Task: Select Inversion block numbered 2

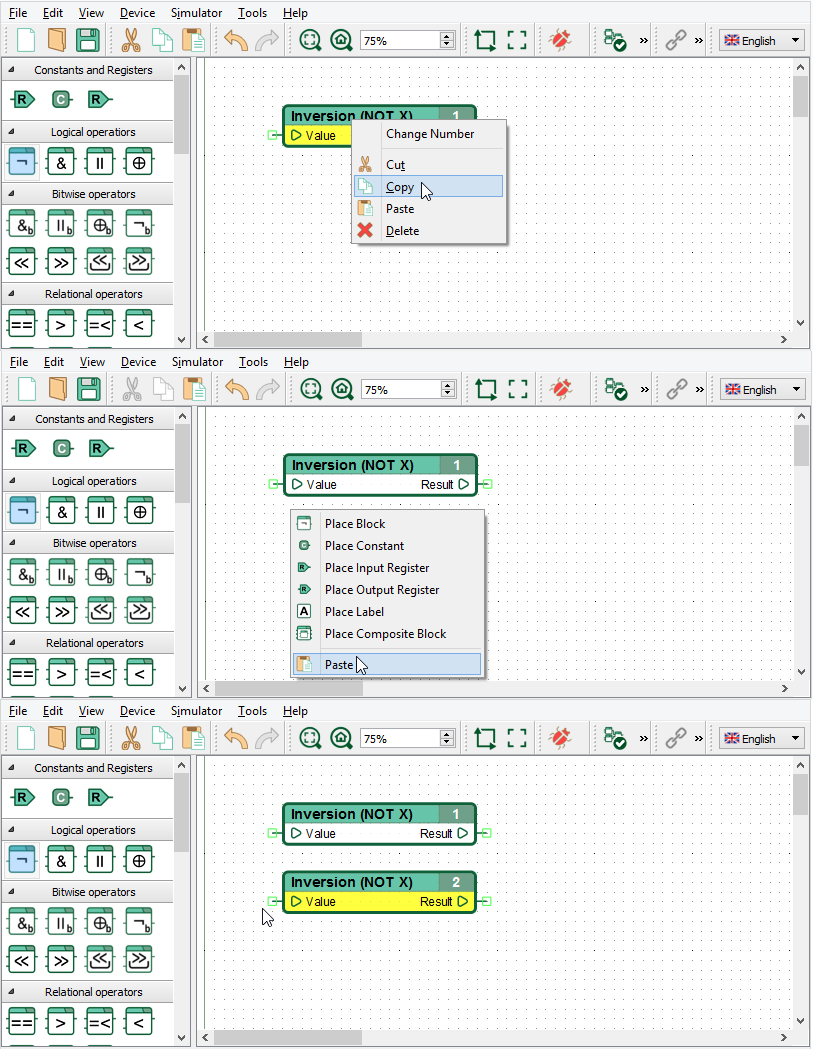Action: 379,892
